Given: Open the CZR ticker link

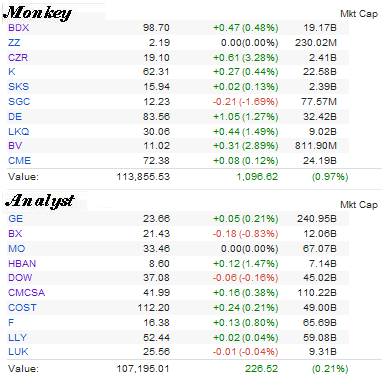Looking at the screenshot, I should coord(18,58).
